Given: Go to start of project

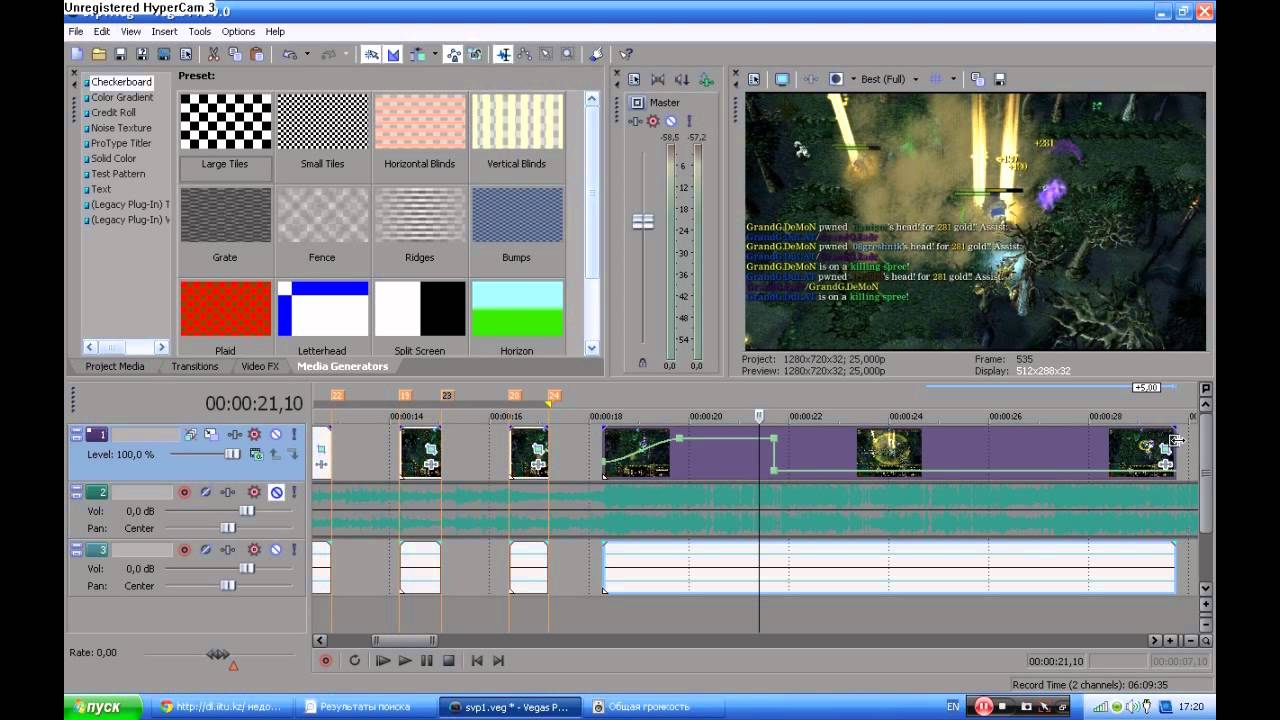Looking at the screenshot, I should pos(477,661).
